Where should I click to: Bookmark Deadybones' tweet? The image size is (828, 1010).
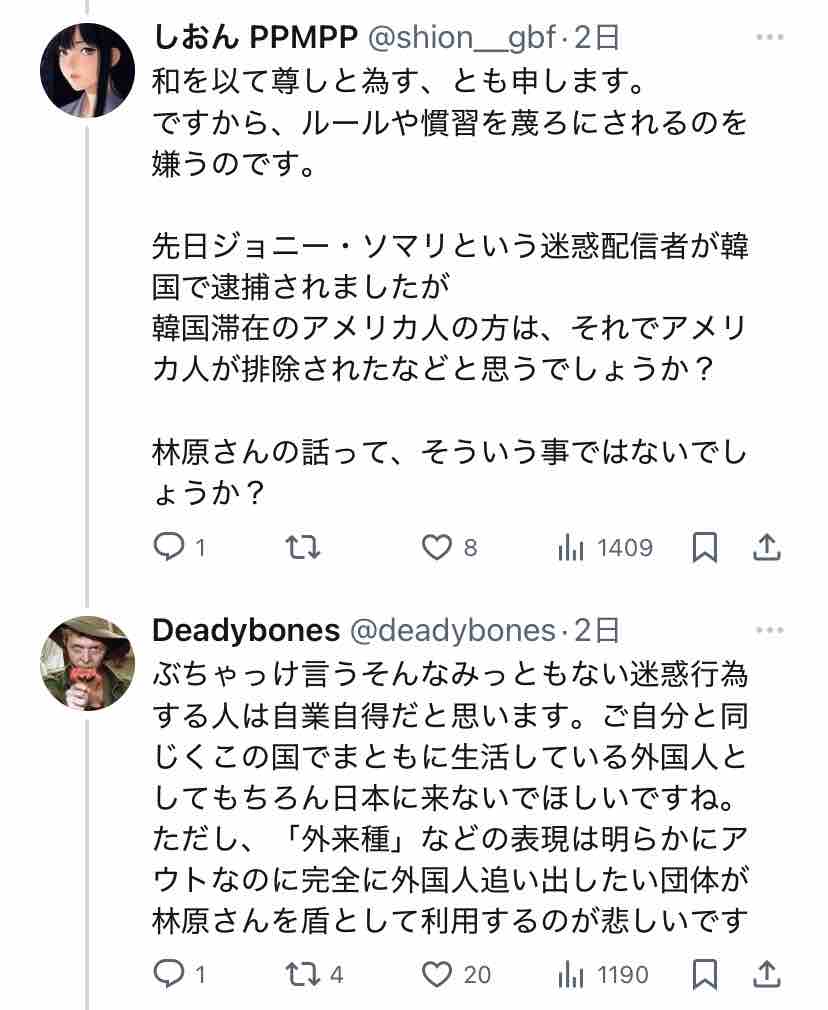704,973
